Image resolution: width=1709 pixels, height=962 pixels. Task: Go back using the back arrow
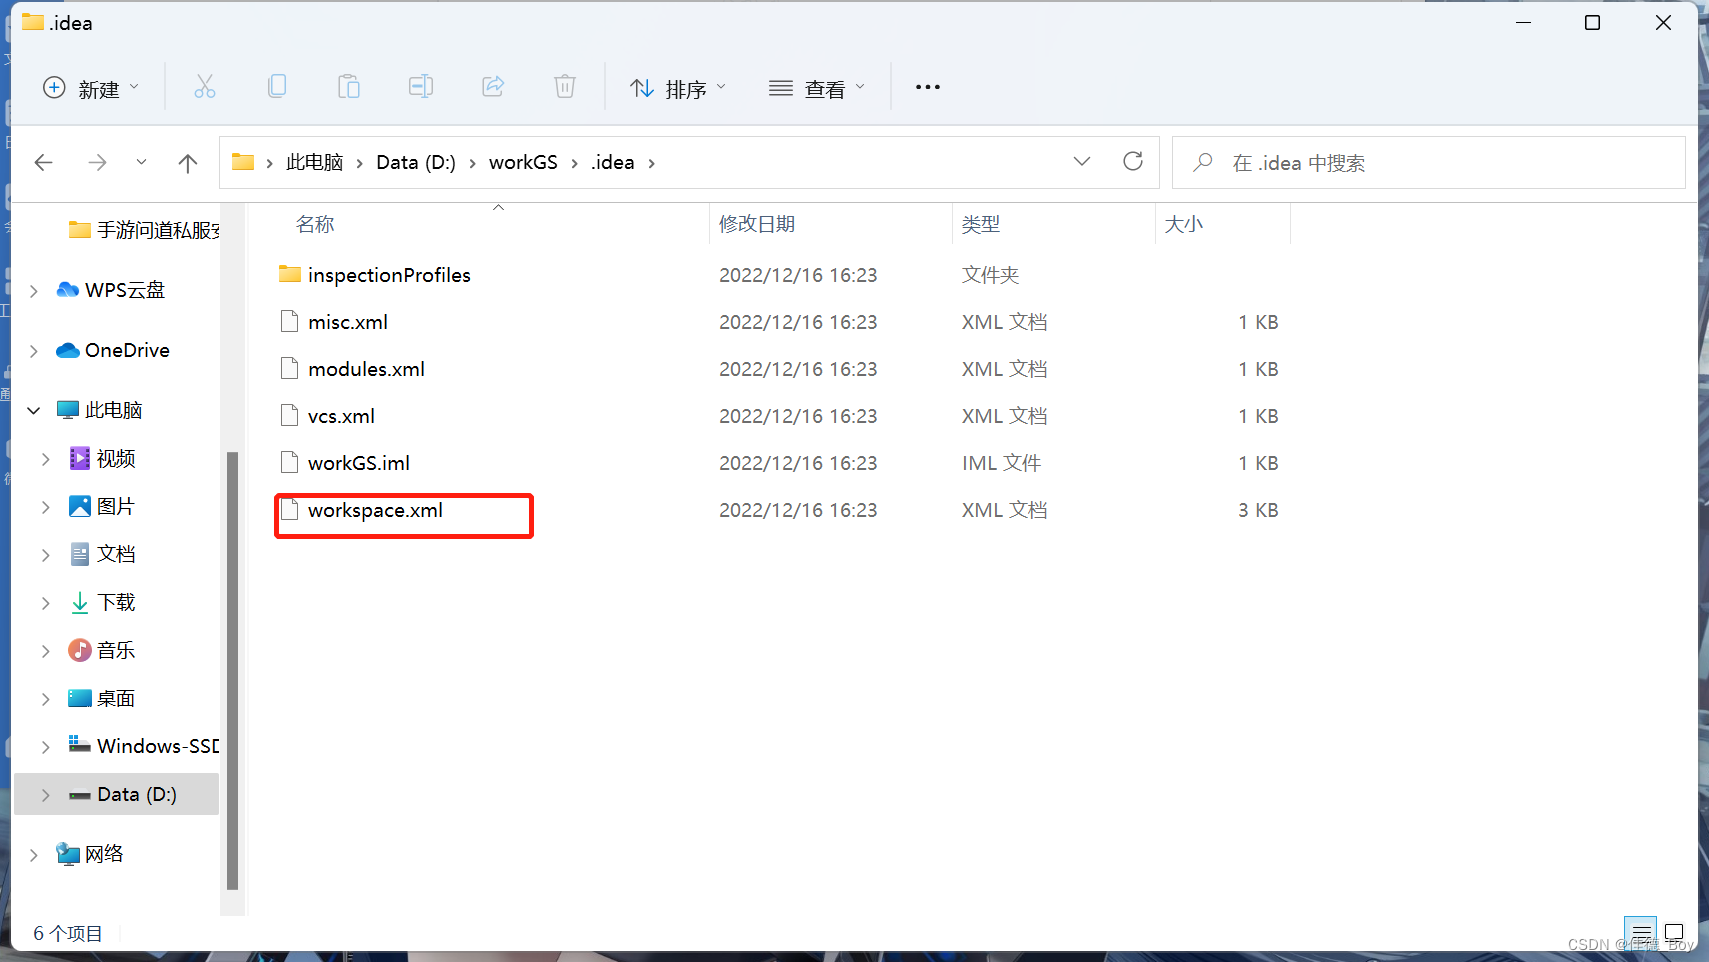tap(43, 162)
